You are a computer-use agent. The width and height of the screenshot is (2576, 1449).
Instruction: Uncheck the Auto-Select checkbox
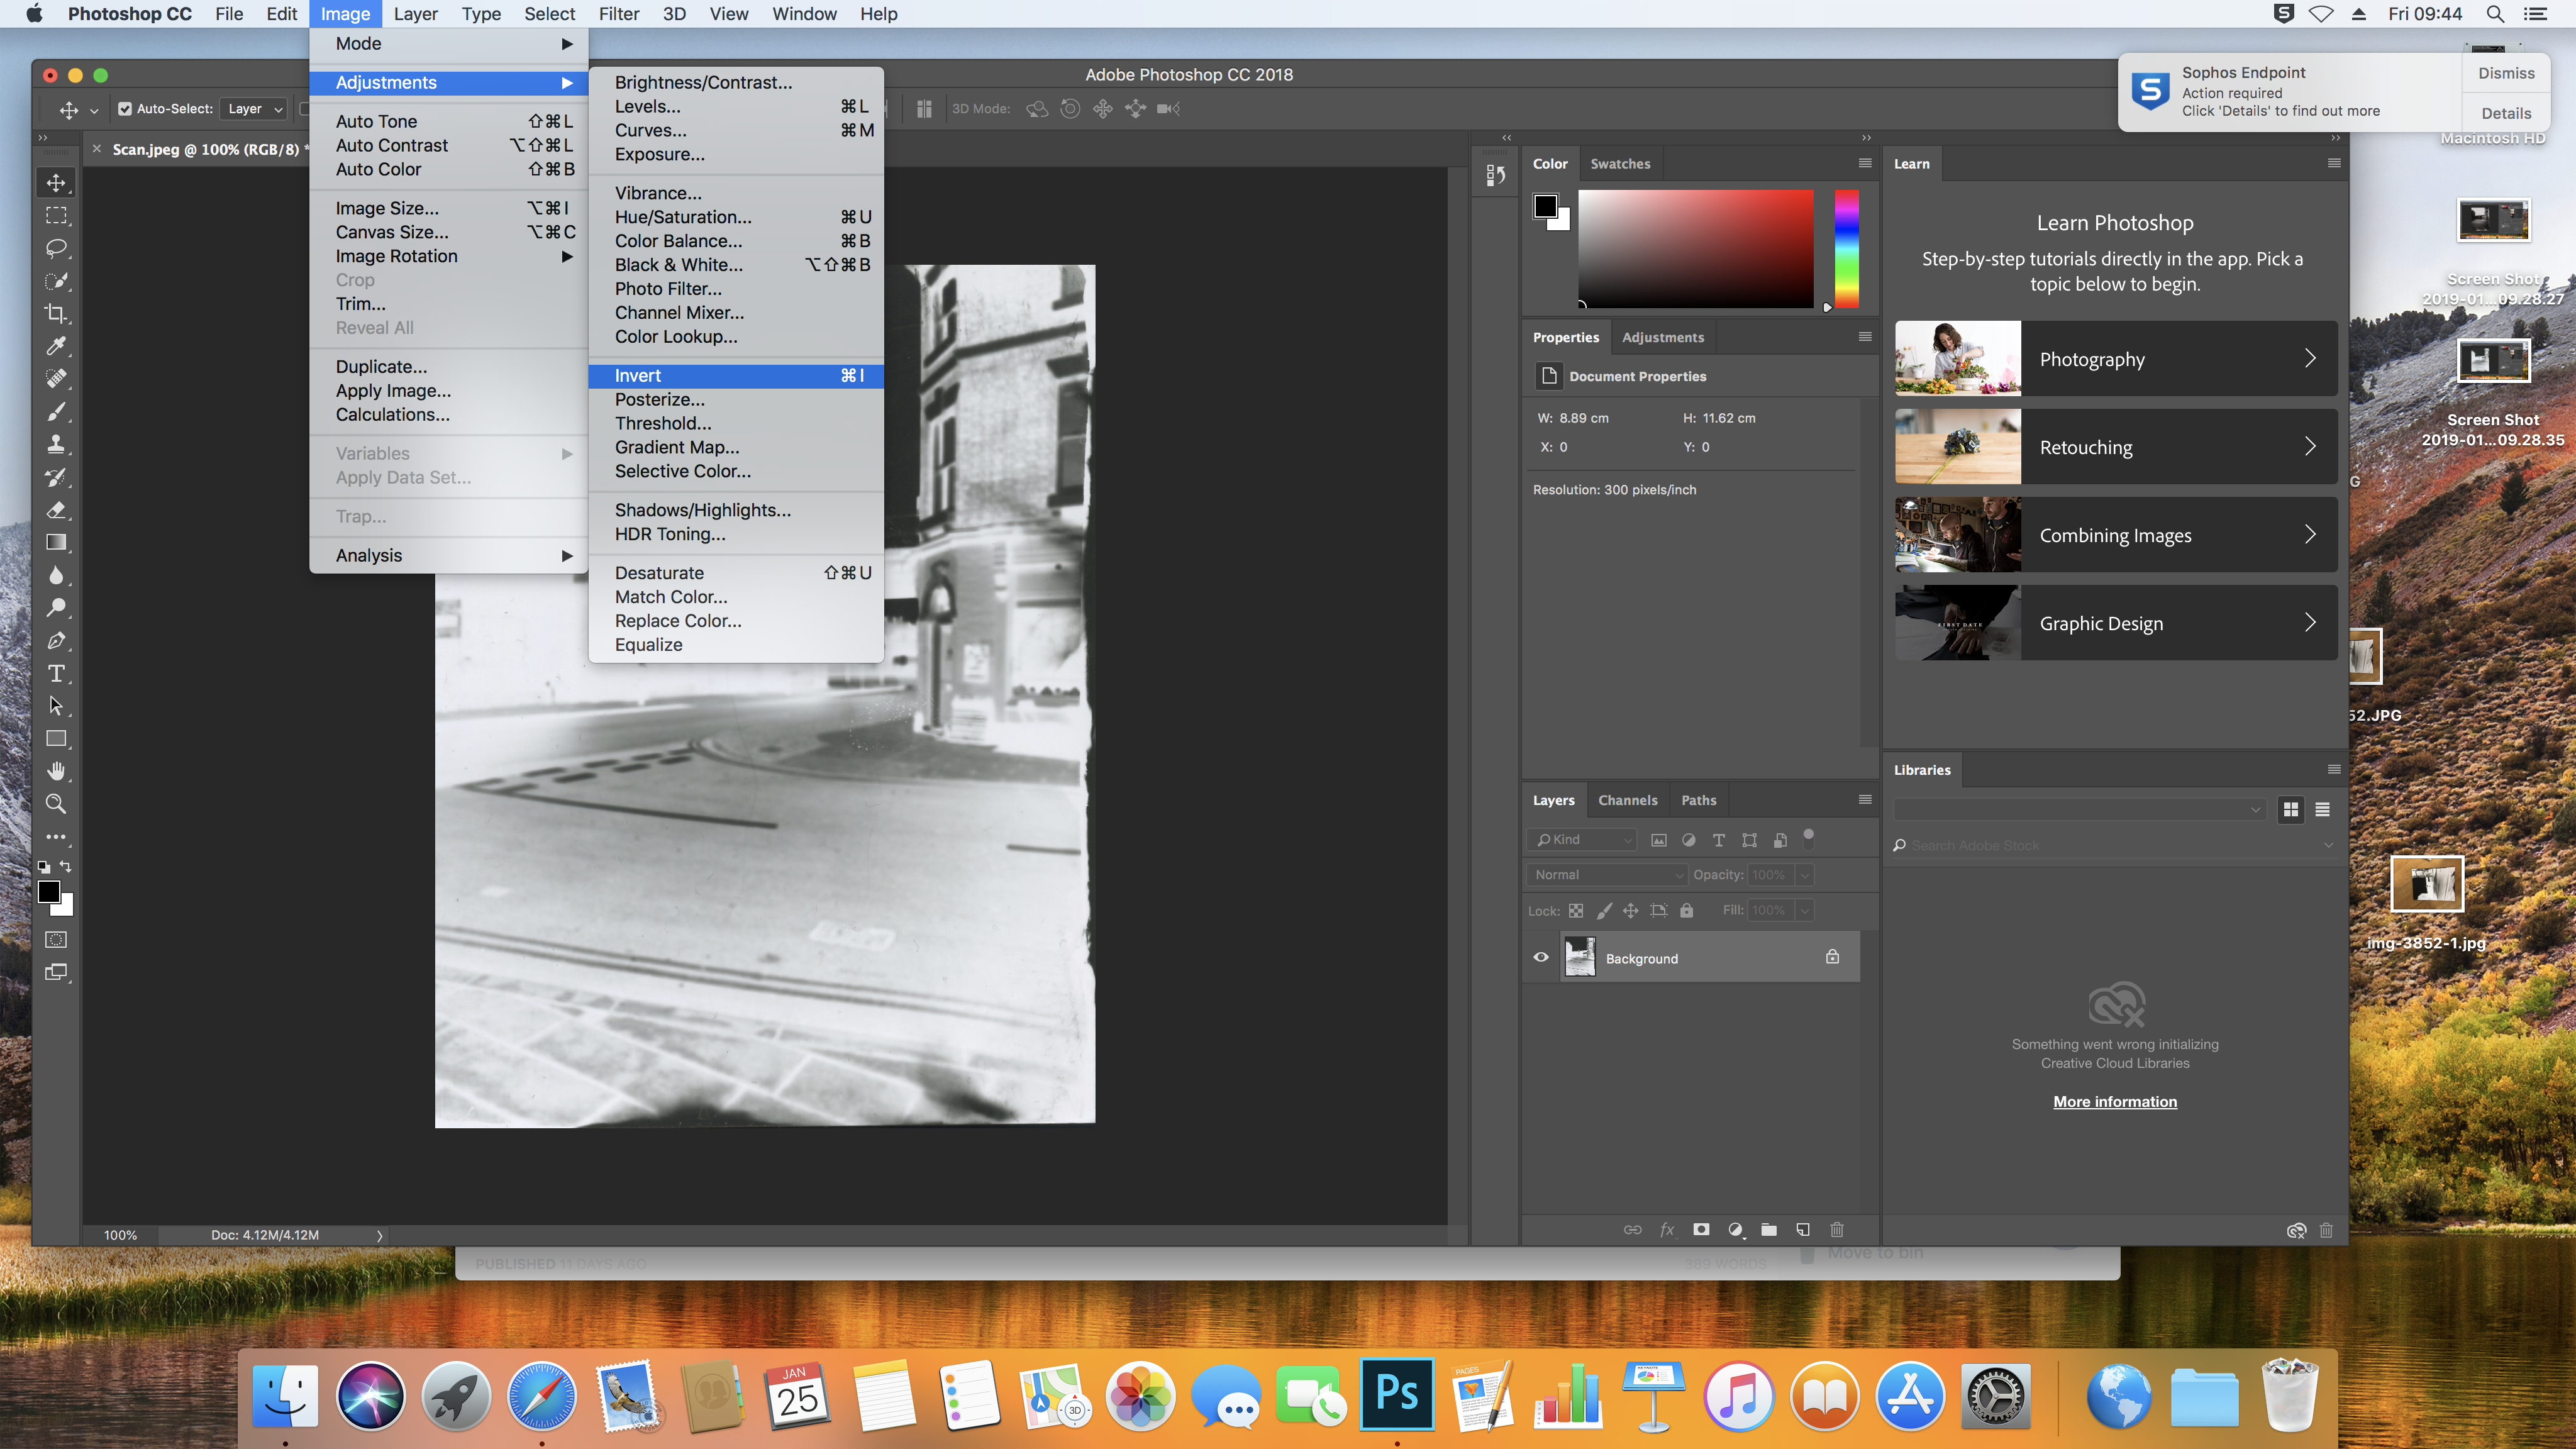point(125,109)
